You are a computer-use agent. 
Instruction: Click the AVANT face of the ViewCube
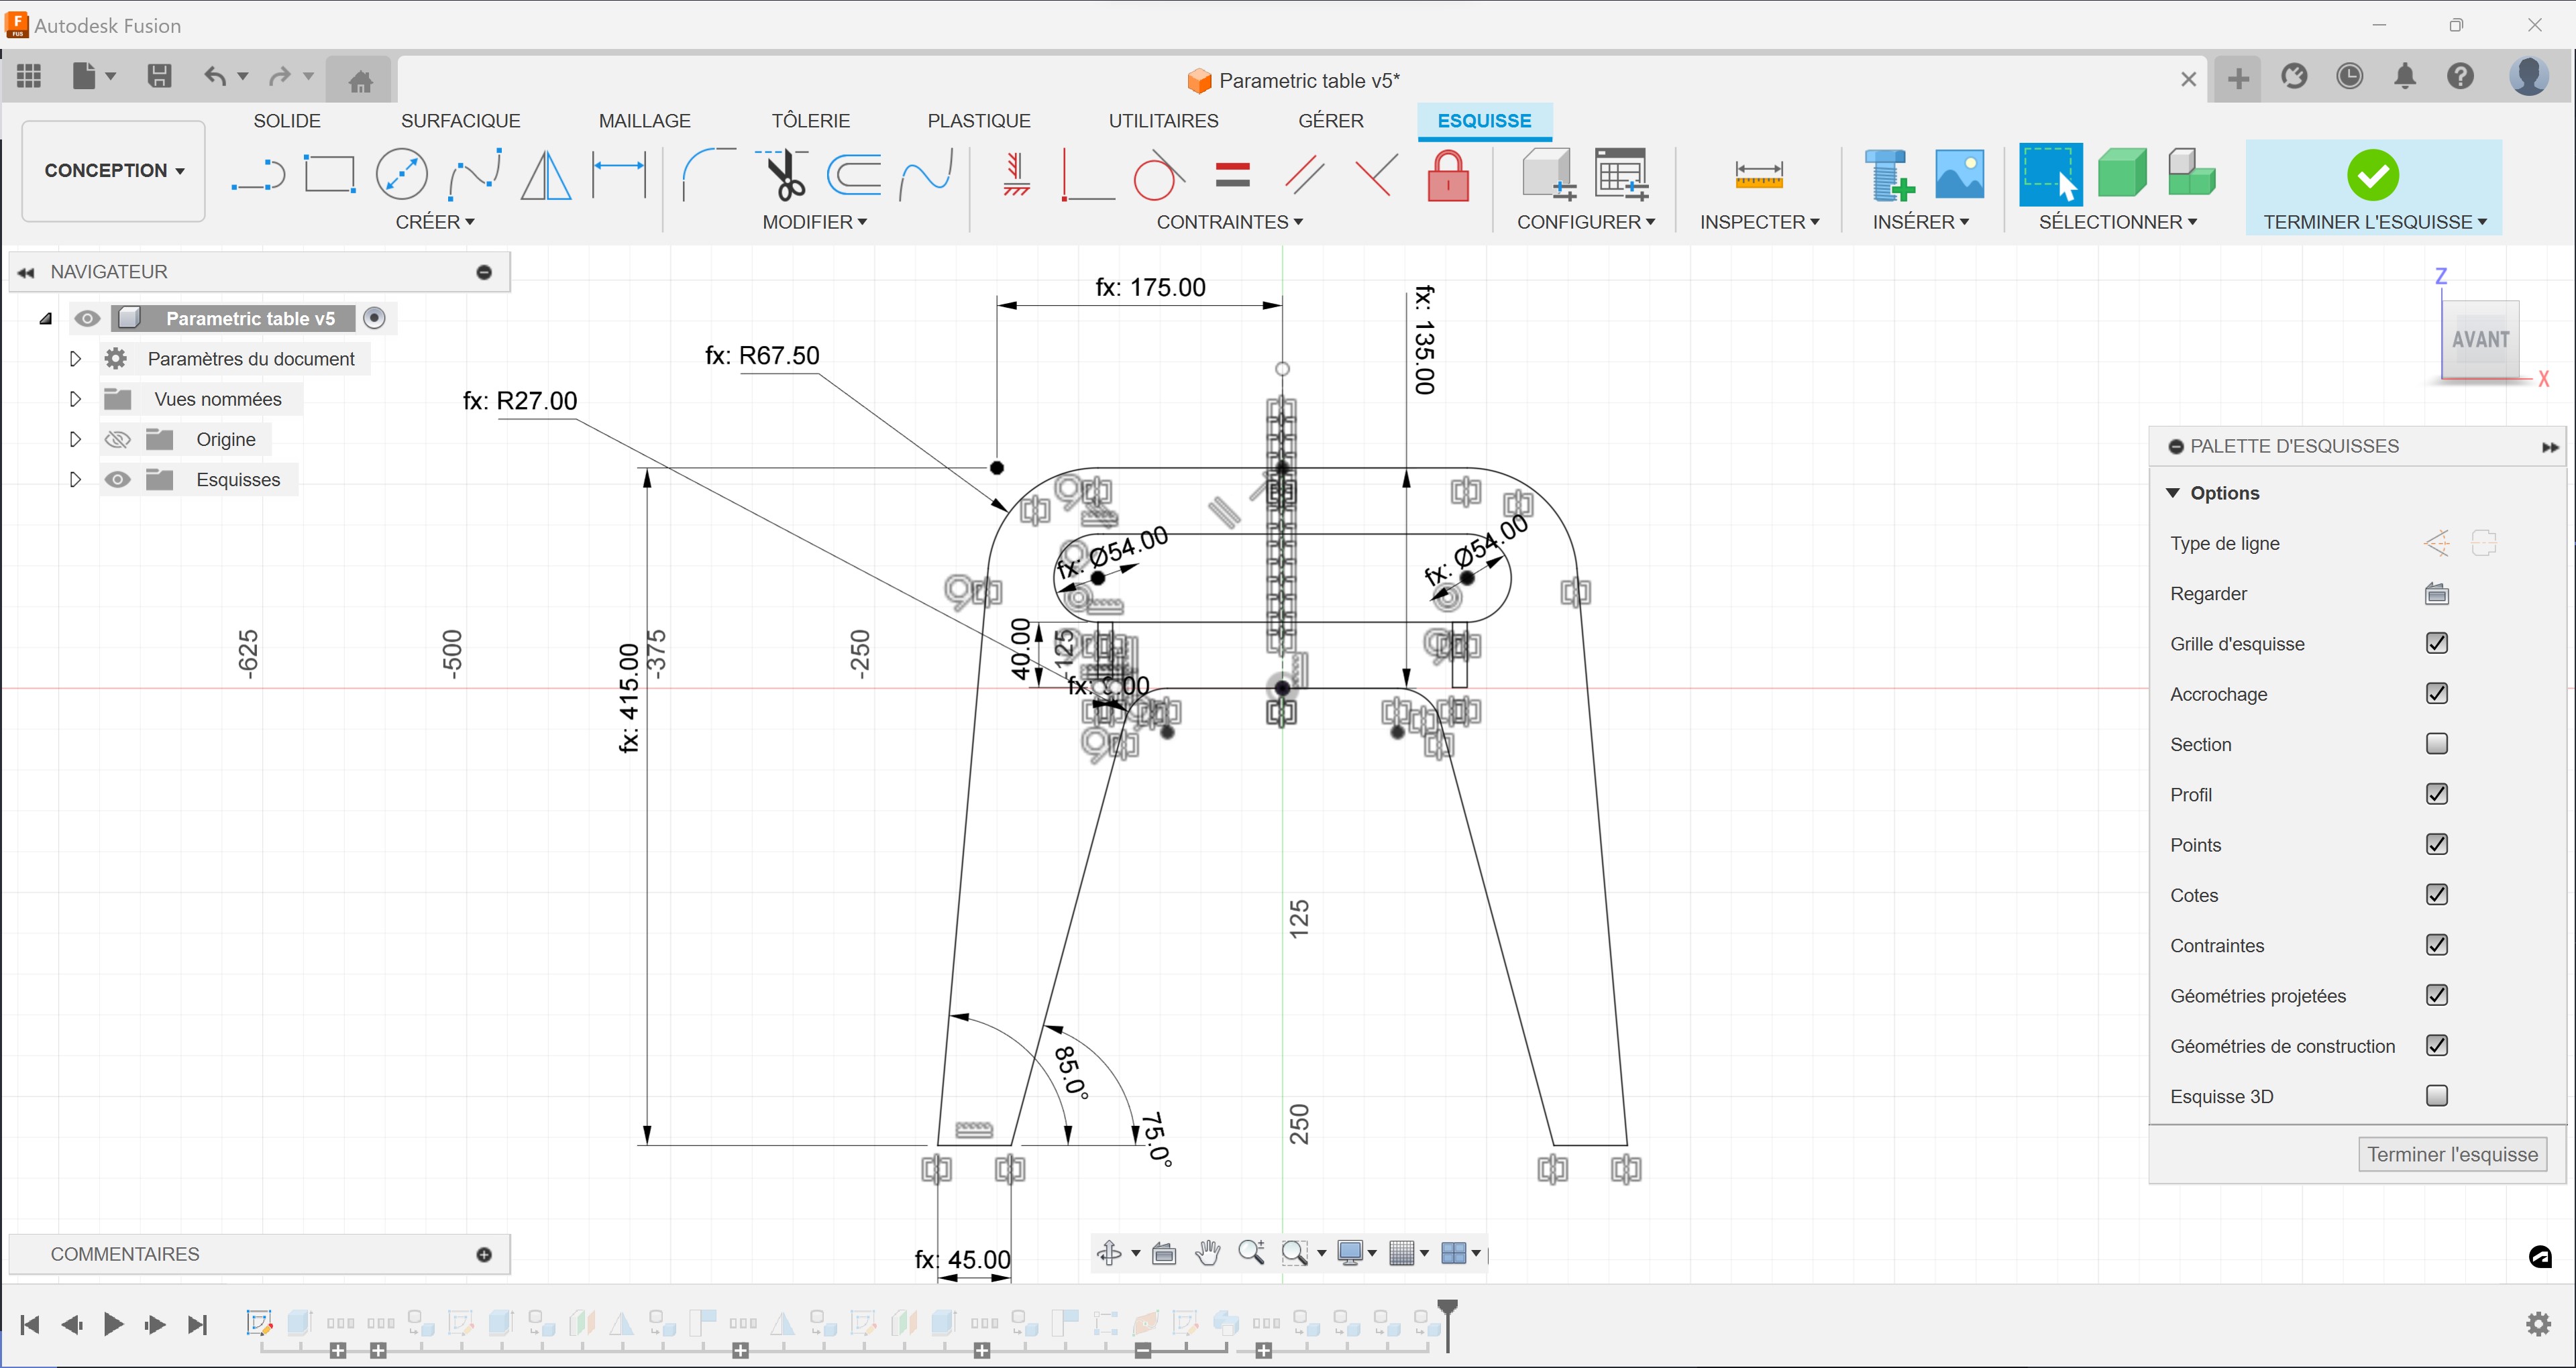point(2480,339)
